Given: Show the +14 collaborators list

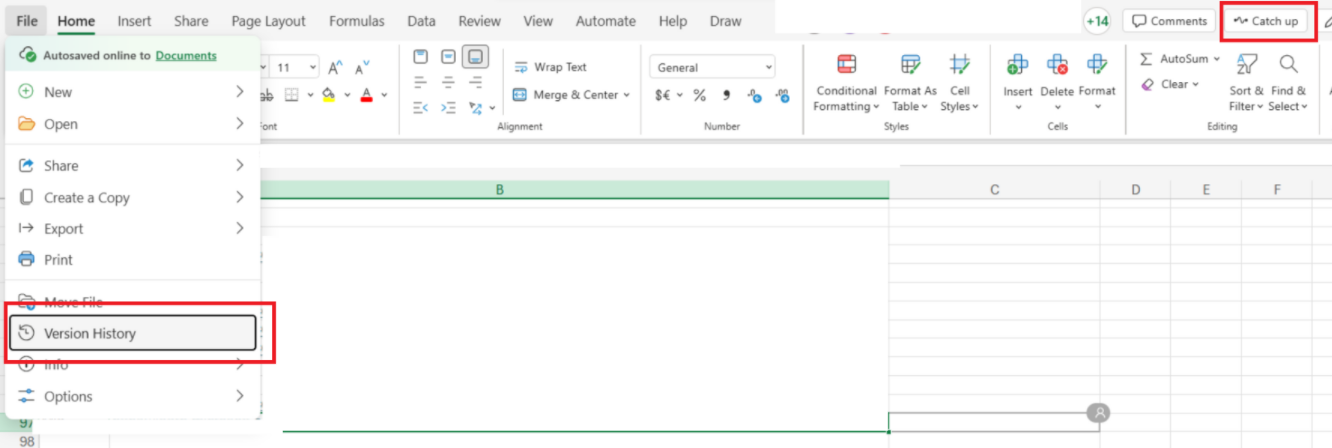Looking at the screenshot, I should tap(1097, 21).
